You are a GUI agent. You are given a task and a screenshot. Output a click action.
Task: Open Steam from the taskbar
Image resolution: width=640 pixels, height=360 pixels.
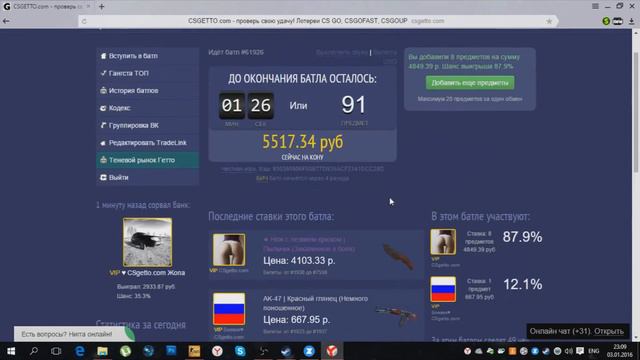pyautogui.click(x=286, y=351)
